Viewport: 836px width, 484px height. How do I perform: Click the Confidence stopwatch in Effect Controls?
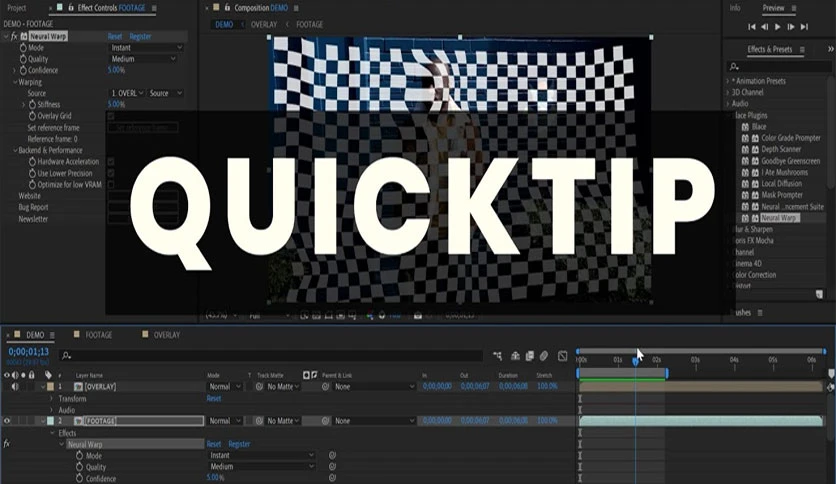[23, 70]
